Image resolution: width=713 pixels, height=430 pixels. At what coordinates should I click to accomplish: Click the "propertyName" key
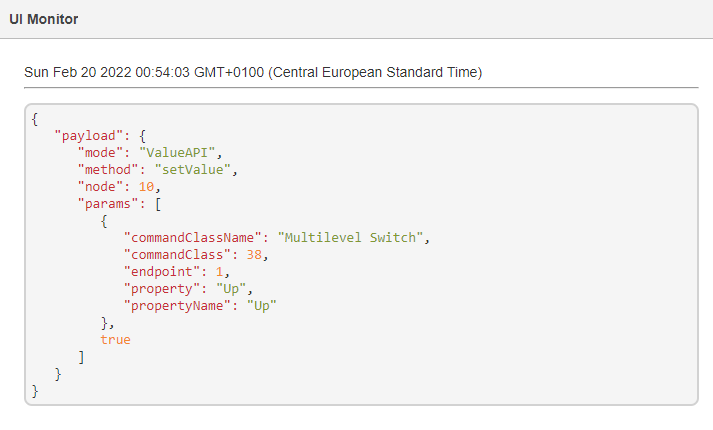click(177, 306)
